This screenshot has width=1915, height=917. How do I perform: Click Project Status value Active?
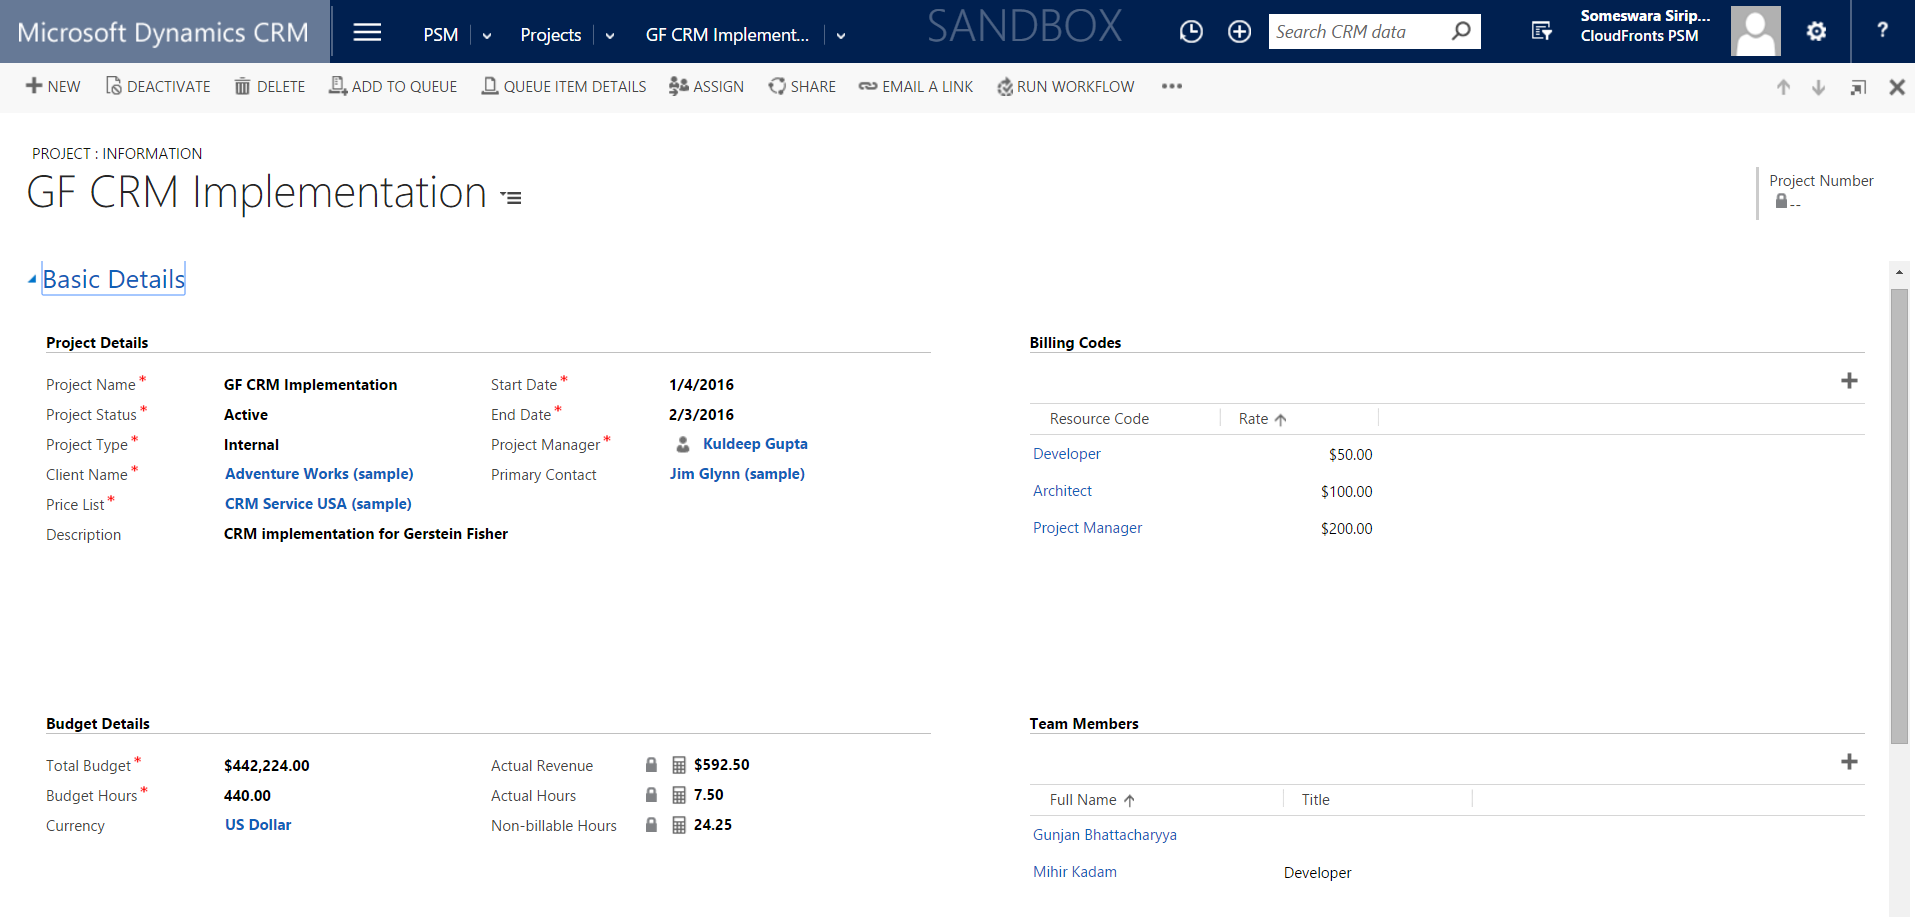click(x=246, y=415)
